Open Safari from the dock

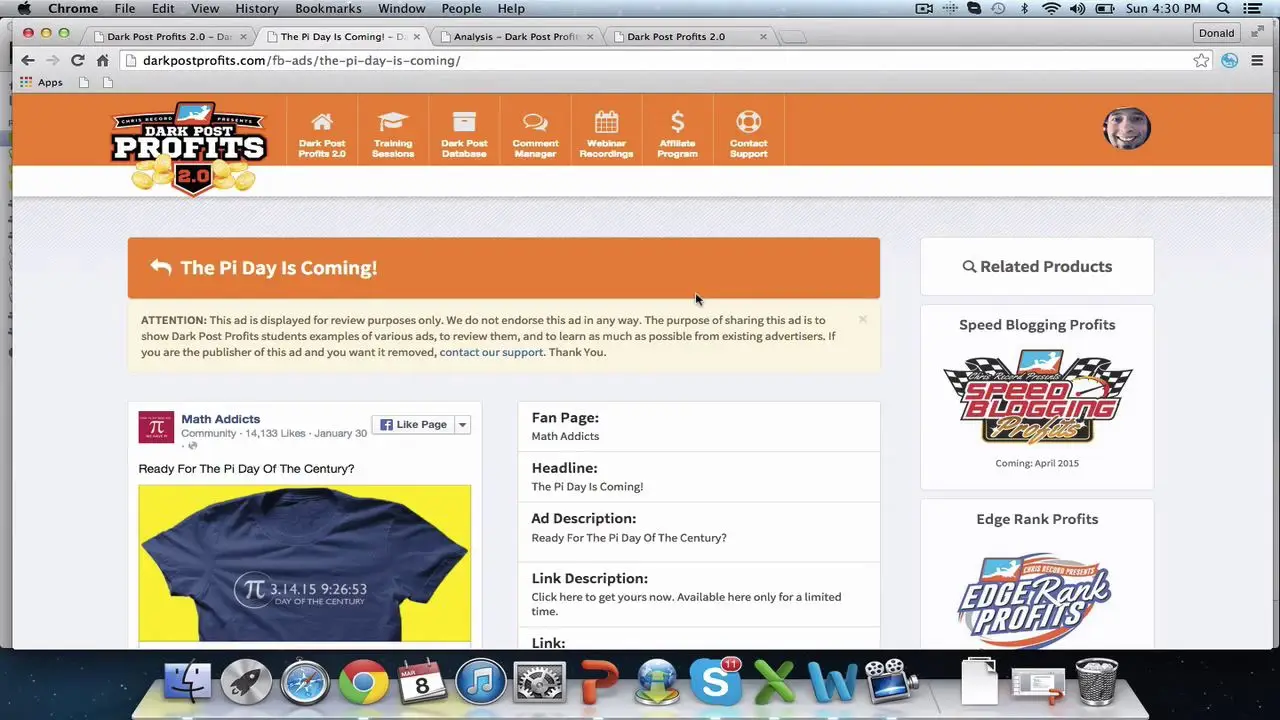[x=304, y=683]
